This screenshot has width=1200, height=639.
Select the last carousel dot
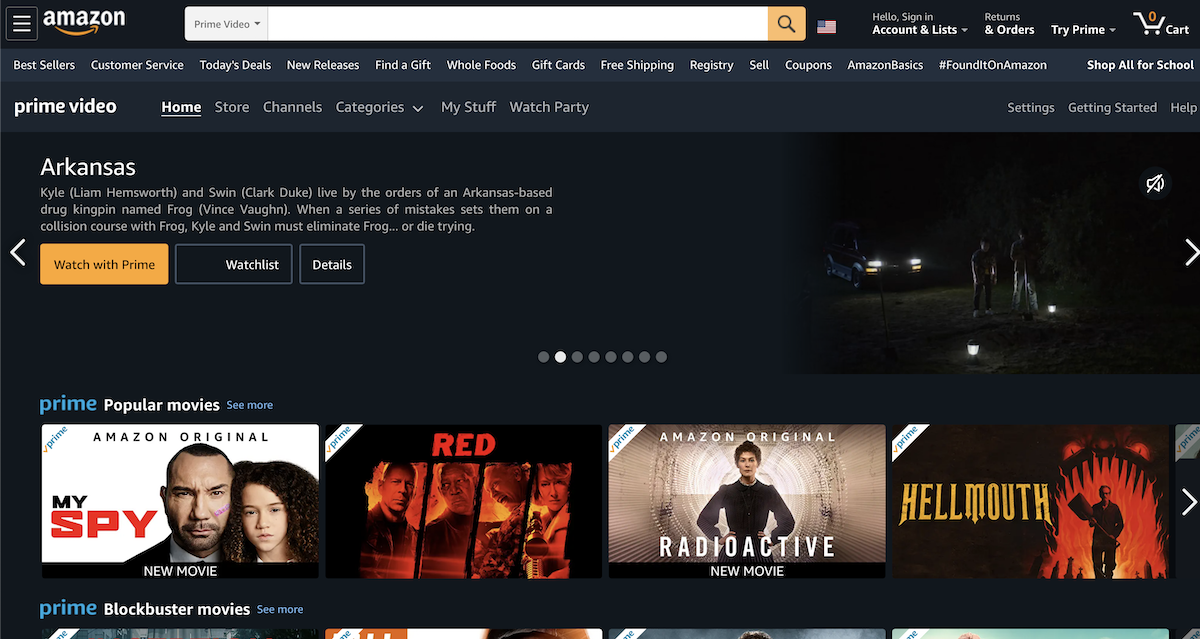661,357
